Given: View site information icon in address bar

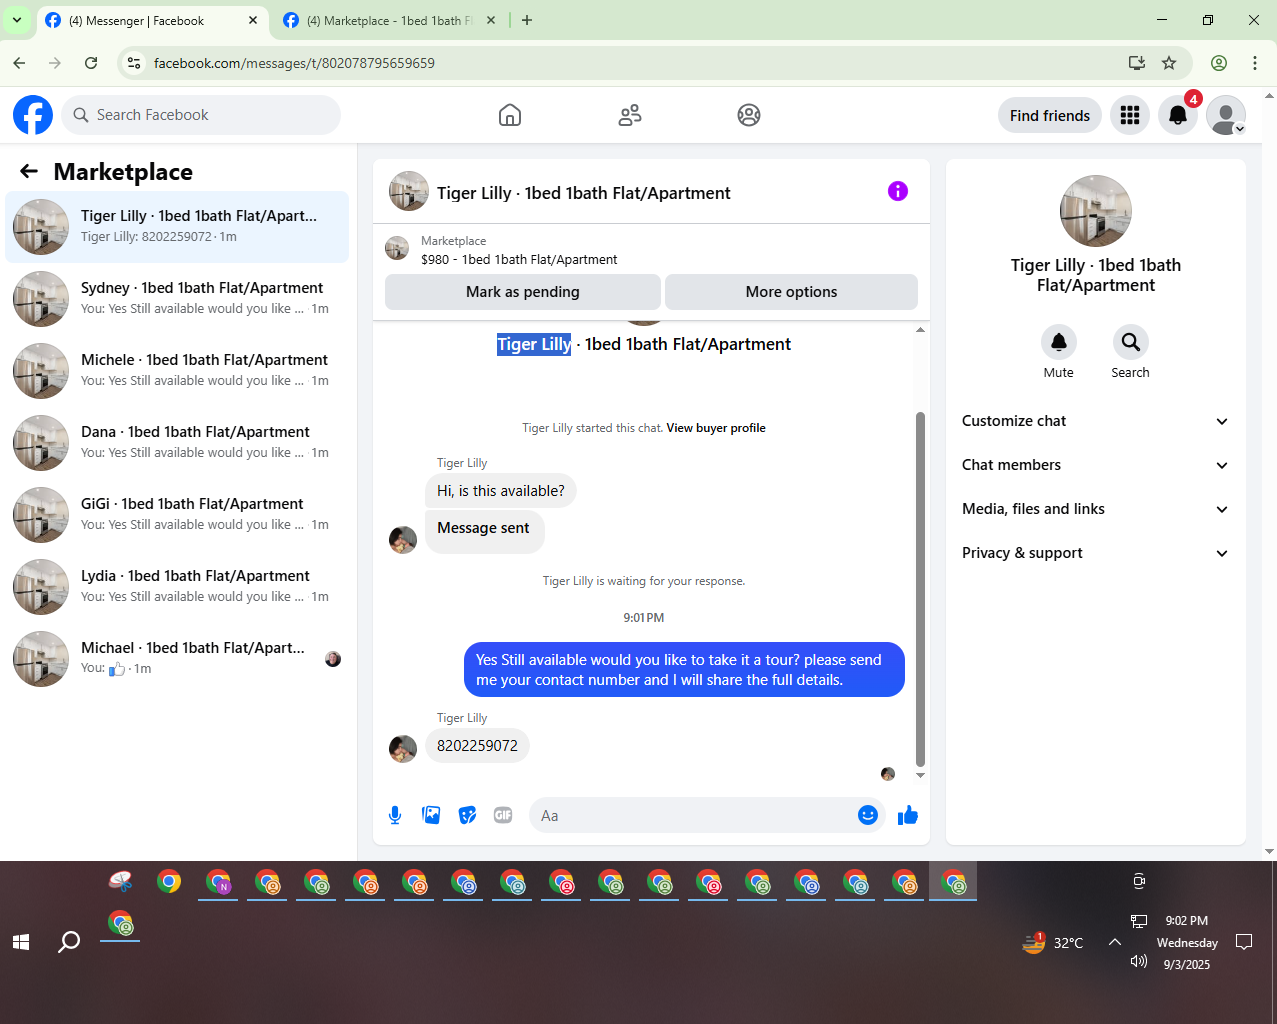Looking at the screenshot, I should coord(133,63).
